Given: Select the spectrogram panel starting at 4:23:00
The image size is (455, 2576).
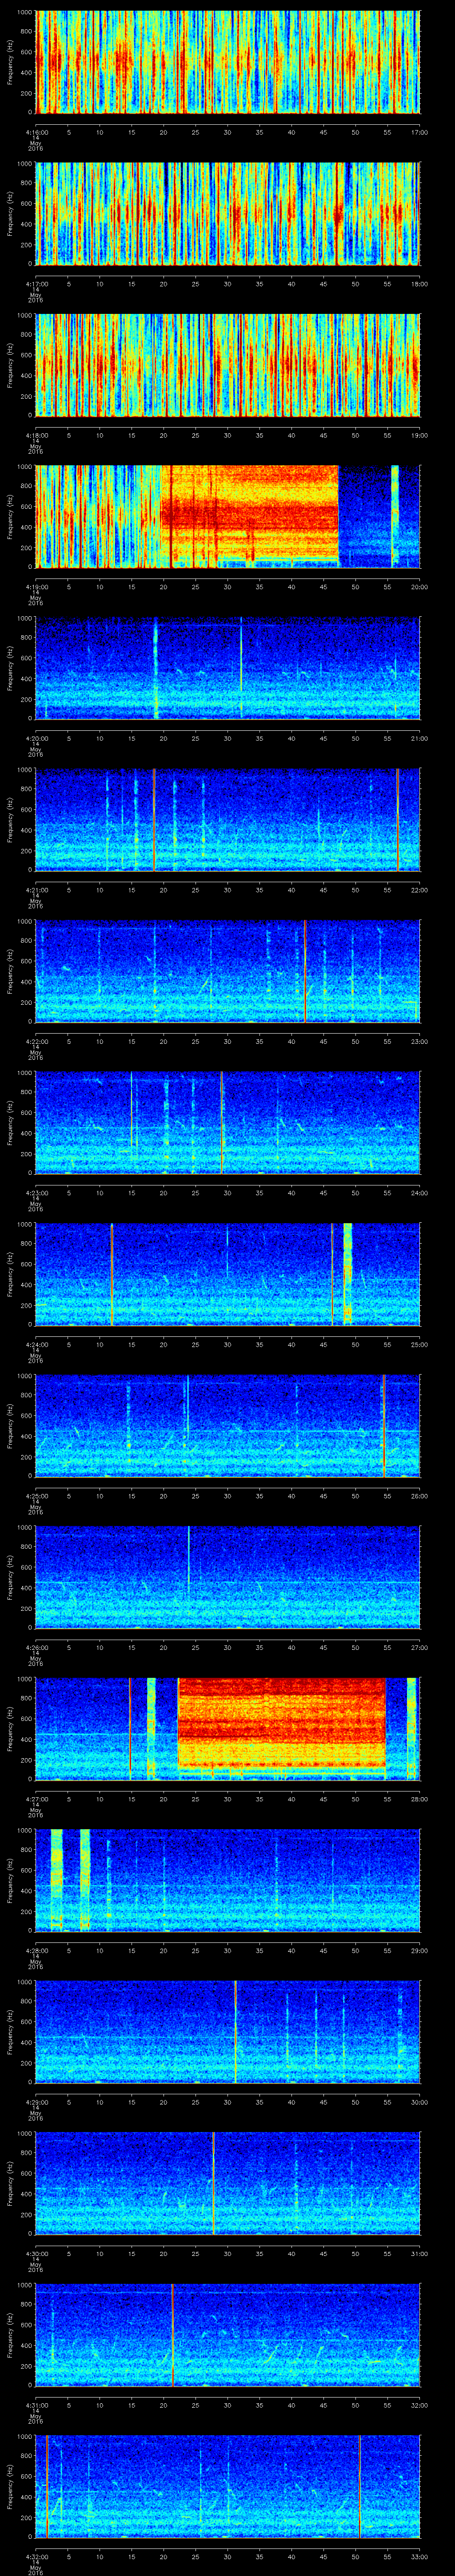Looking at the screenshot, I should [x=227, y=1122].
